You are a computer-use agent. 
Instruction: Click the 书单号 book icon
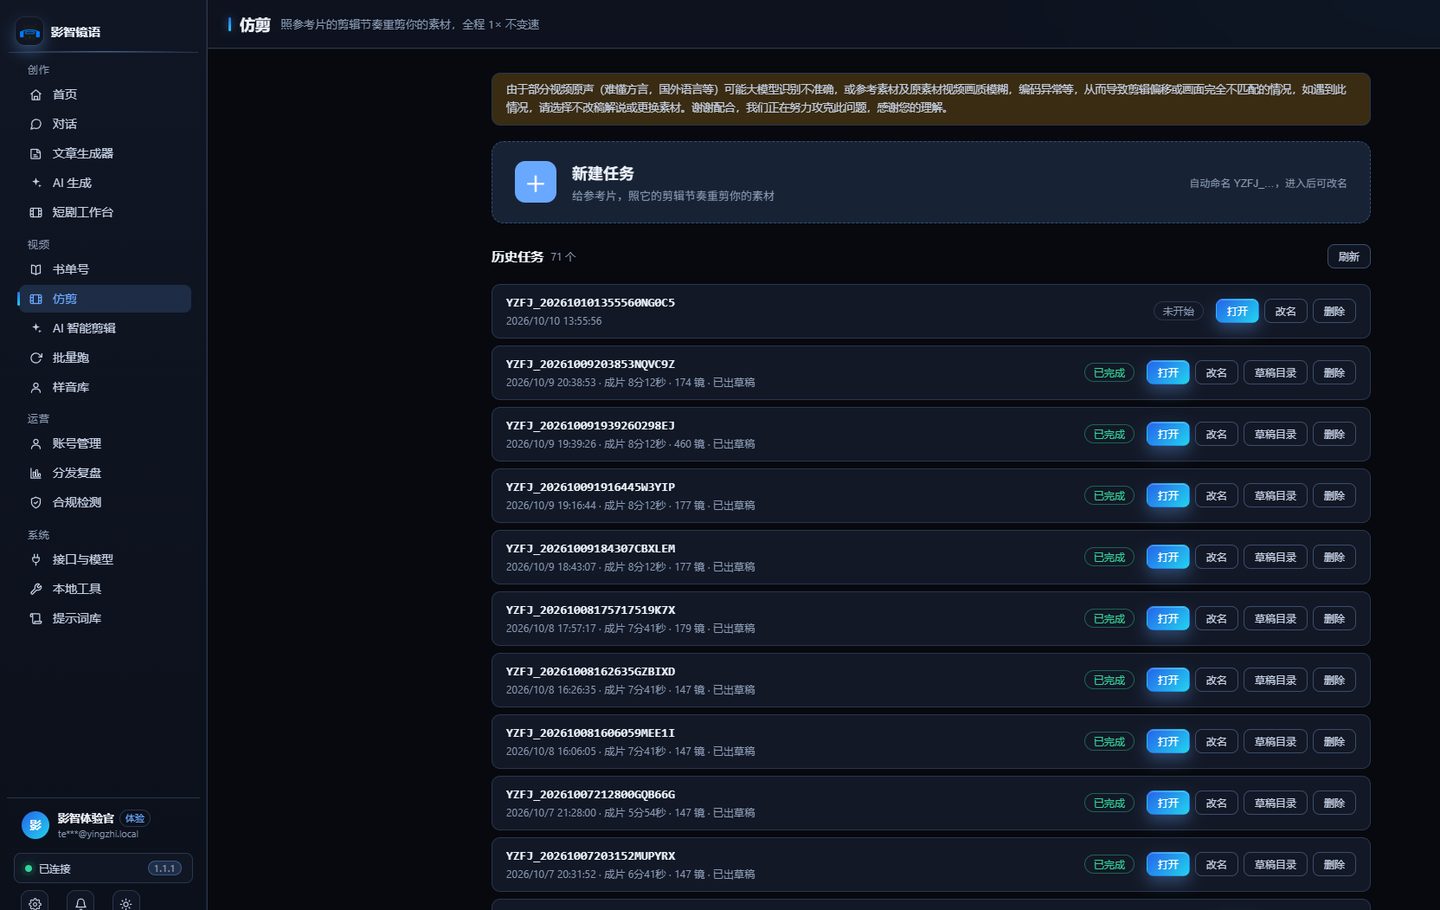point(36,269)
